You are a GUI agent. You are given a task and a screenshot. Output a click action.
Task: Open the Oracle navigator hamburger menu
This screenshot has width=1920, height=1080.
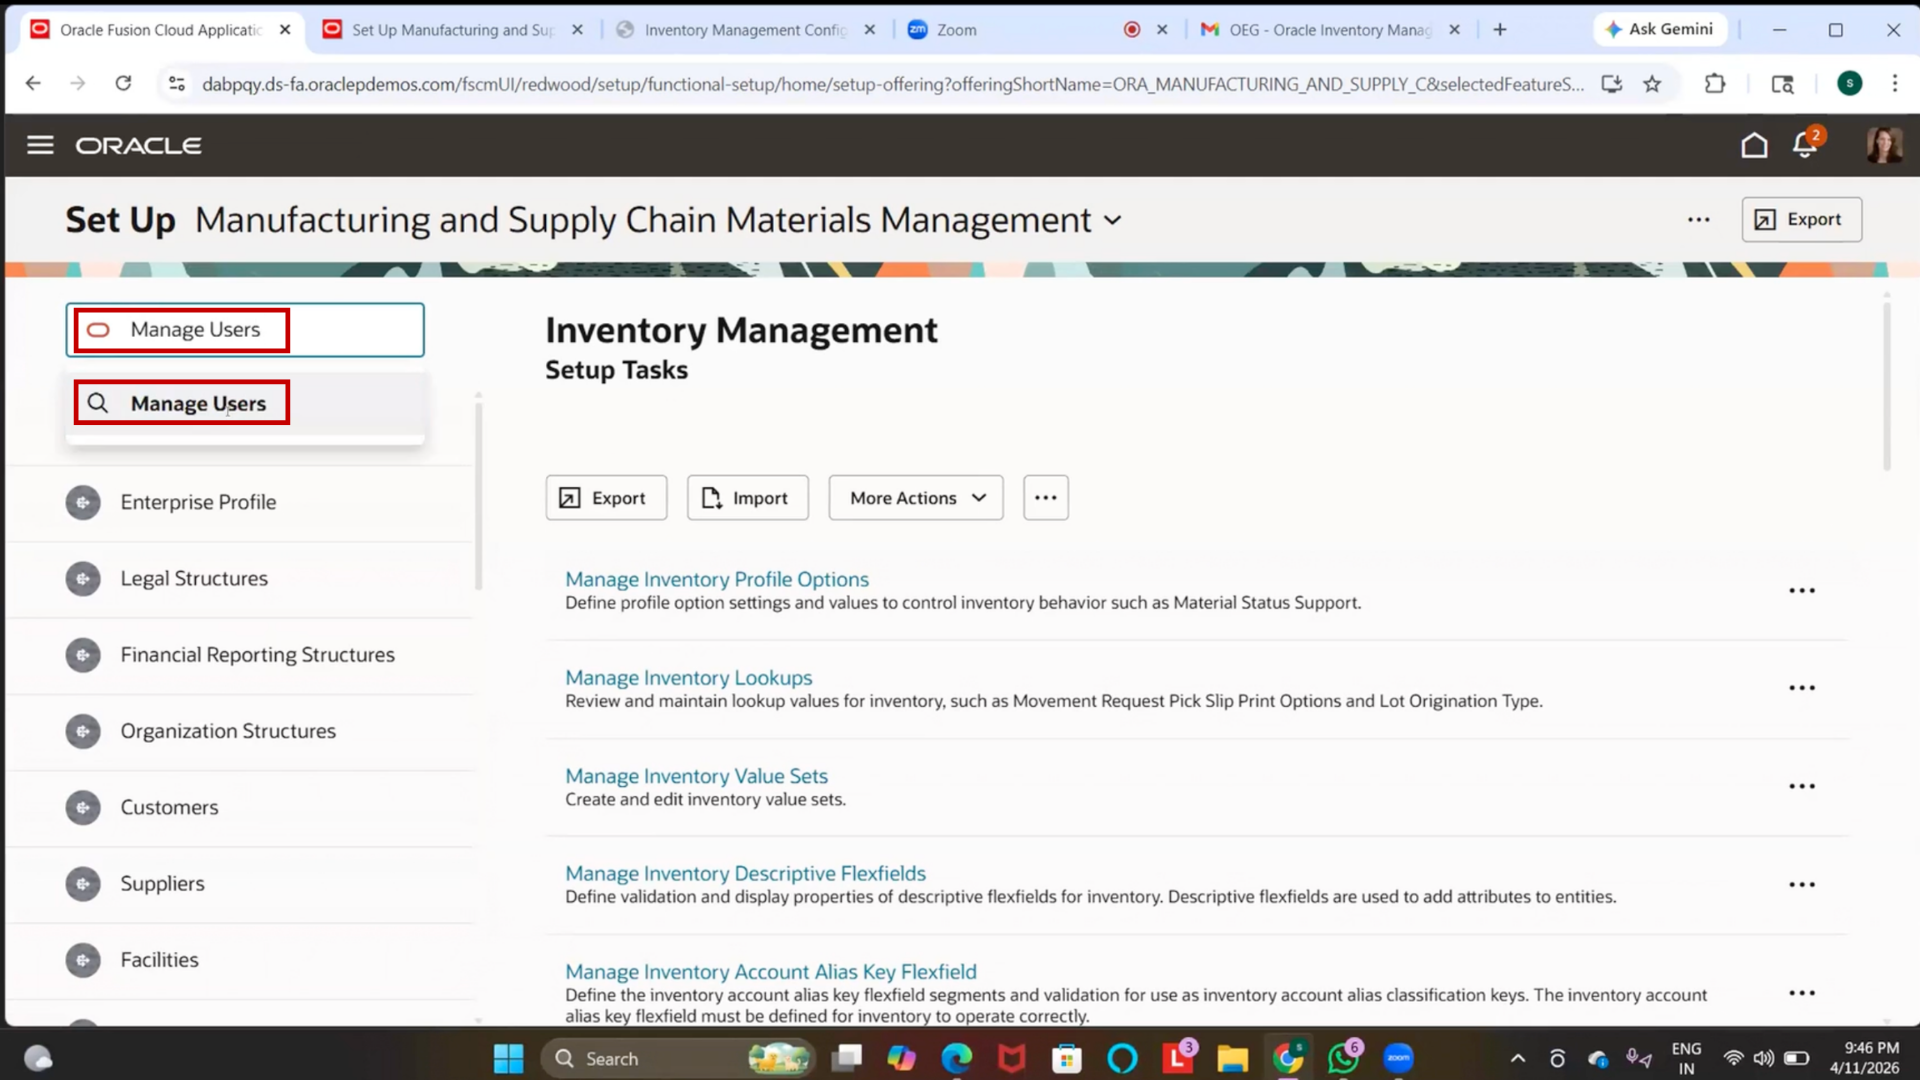(x=40, y=145)
